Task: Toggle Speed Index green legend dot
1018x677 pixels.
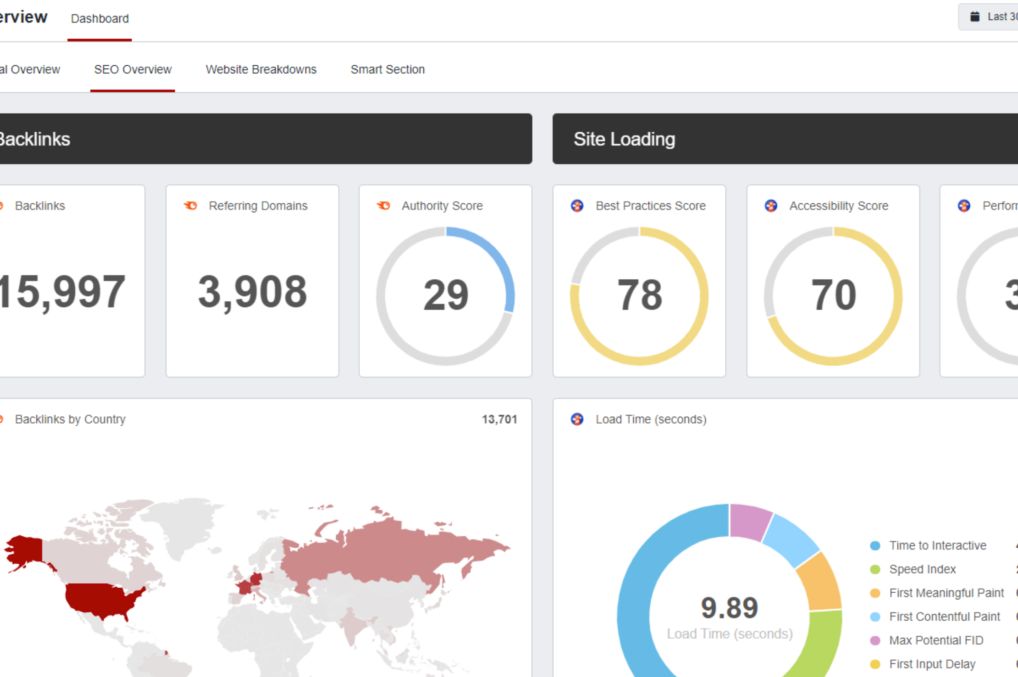Action: [x=875, y=569]
